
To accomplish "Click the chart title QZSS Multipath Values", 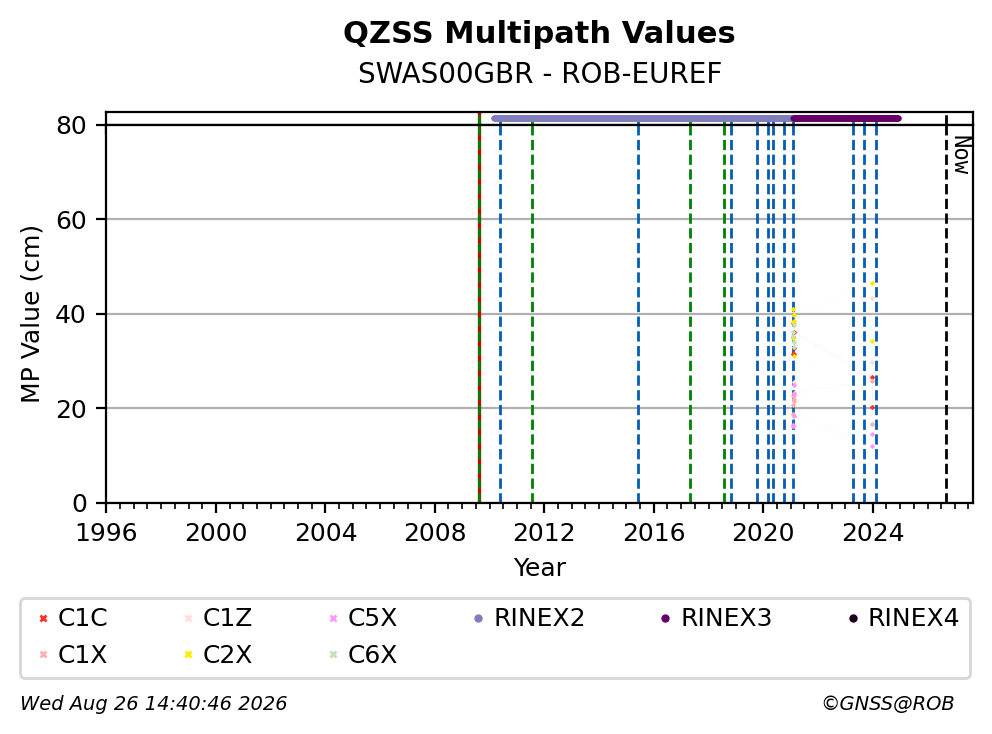I will 539,32.
